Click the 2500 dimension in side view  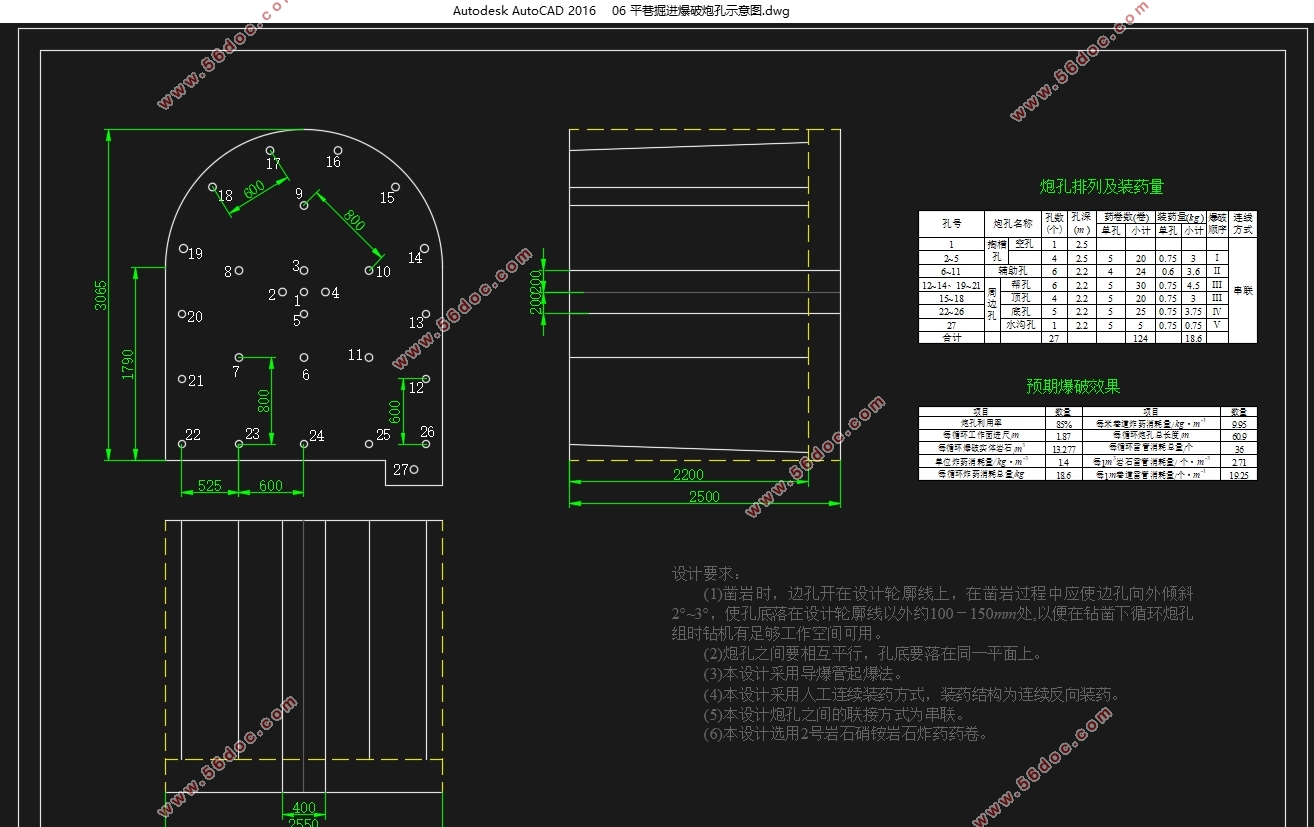click(x=703, y=496)
